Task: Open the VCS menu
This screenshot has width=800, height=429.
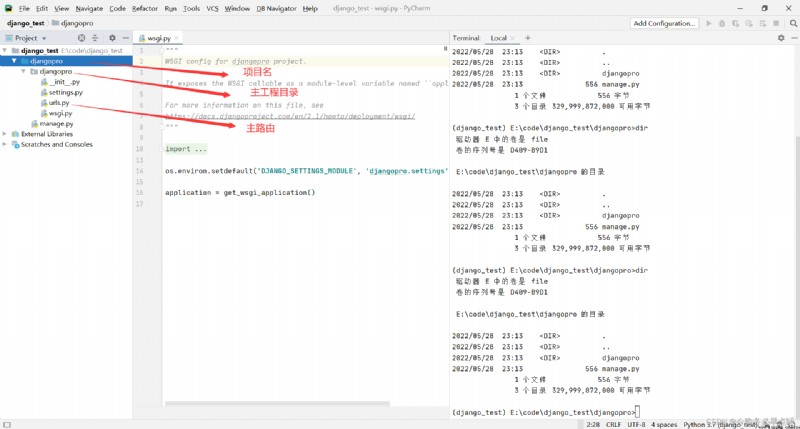Action: pyautogui.click(x=212, y=8)
